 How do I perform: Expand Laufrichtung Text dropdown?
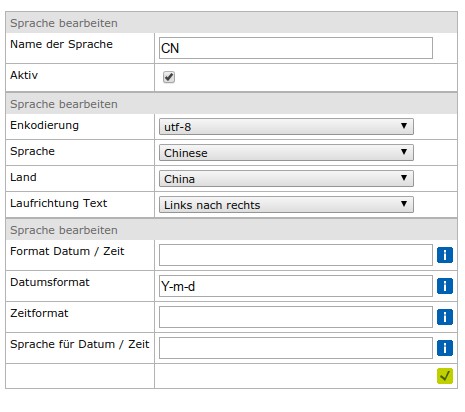click(x=286, y=205)
